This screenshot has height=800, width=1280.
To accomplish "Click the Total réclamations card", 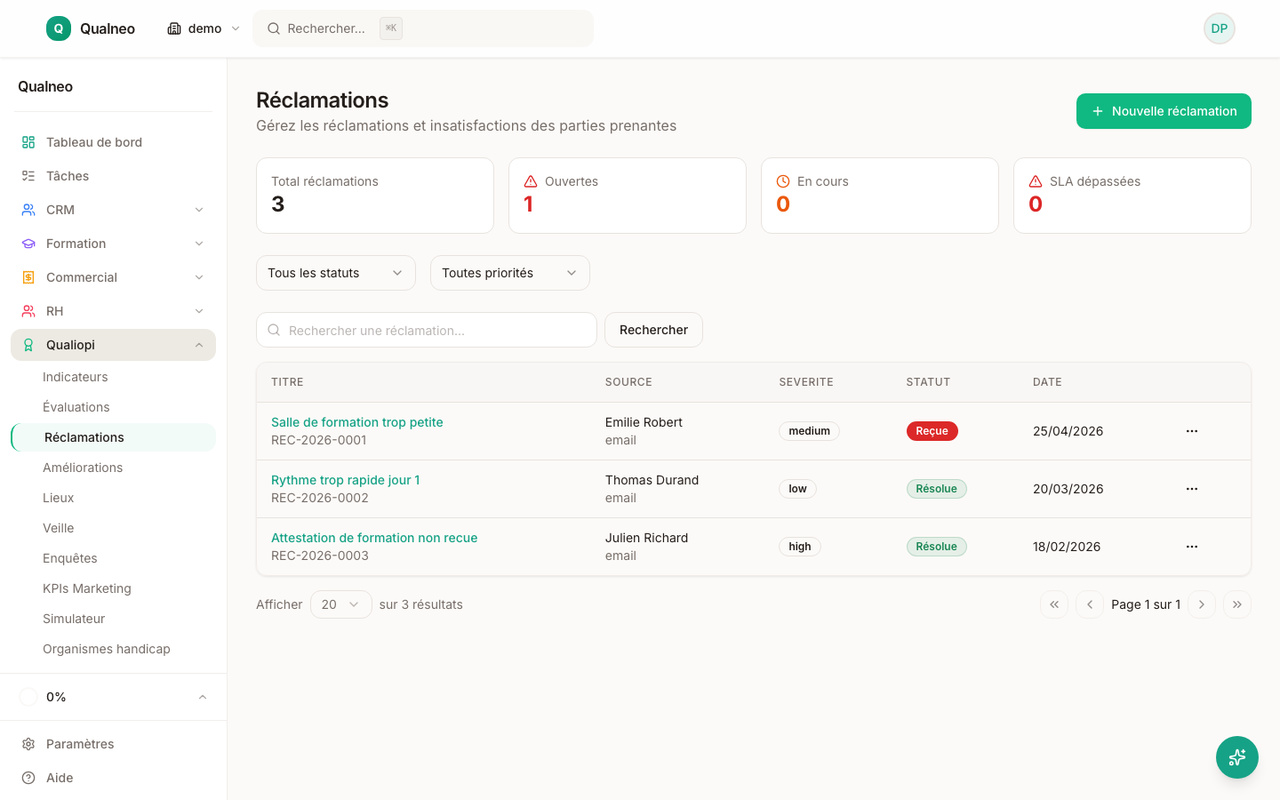I will [375, 196].
